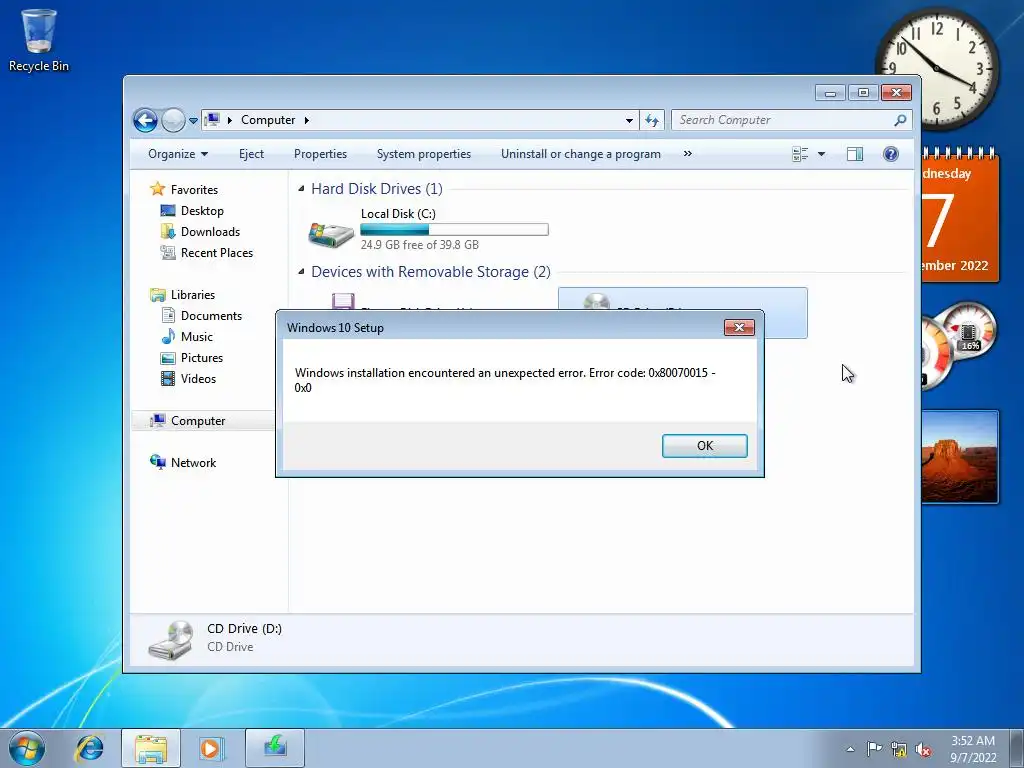Select the CD Drive item in file list
The width and height of the screenshot is (1024, 768).
coord(682,300)
